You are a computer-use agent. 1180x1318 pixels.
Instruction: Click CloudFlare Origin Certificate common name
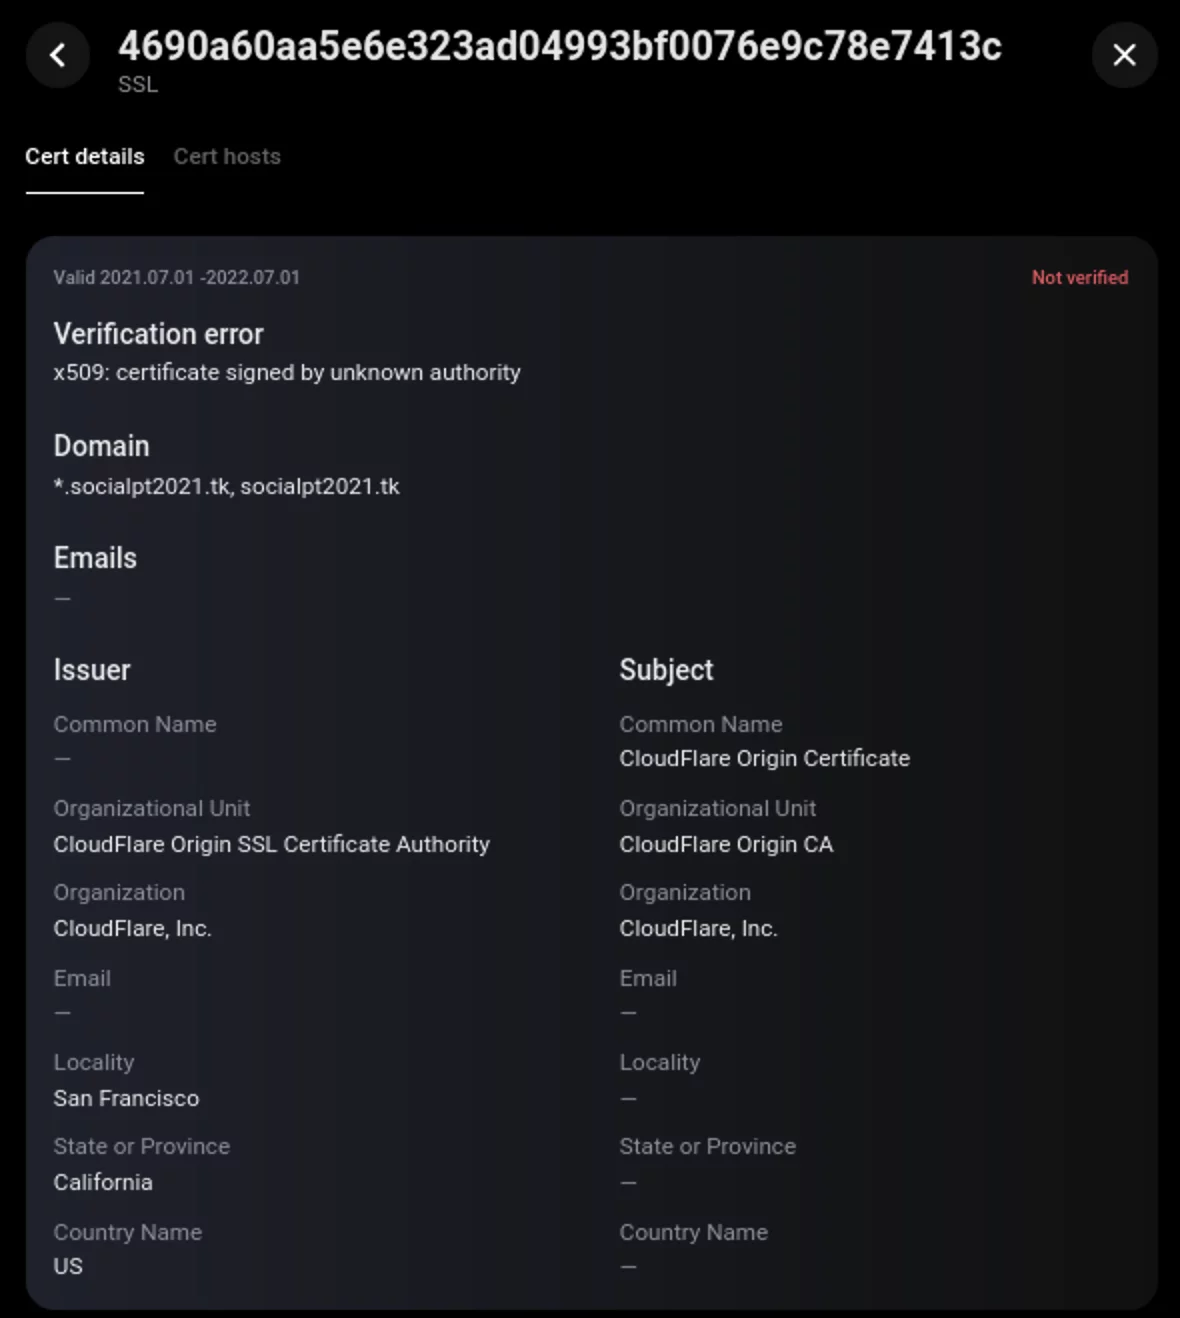click(x=765, y=758)
